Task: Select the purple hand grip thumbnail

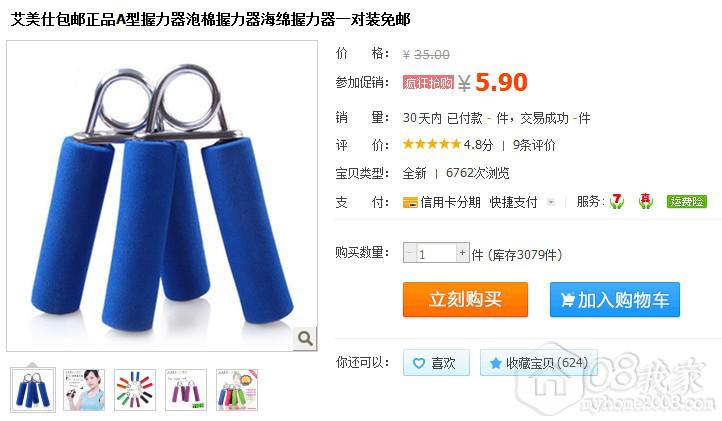Action: coord(186,390)
